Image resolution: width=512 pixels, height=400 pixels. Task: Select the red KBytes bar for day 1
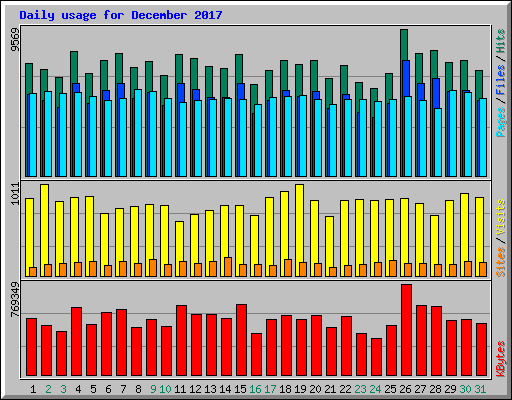[x=31, y=347]
